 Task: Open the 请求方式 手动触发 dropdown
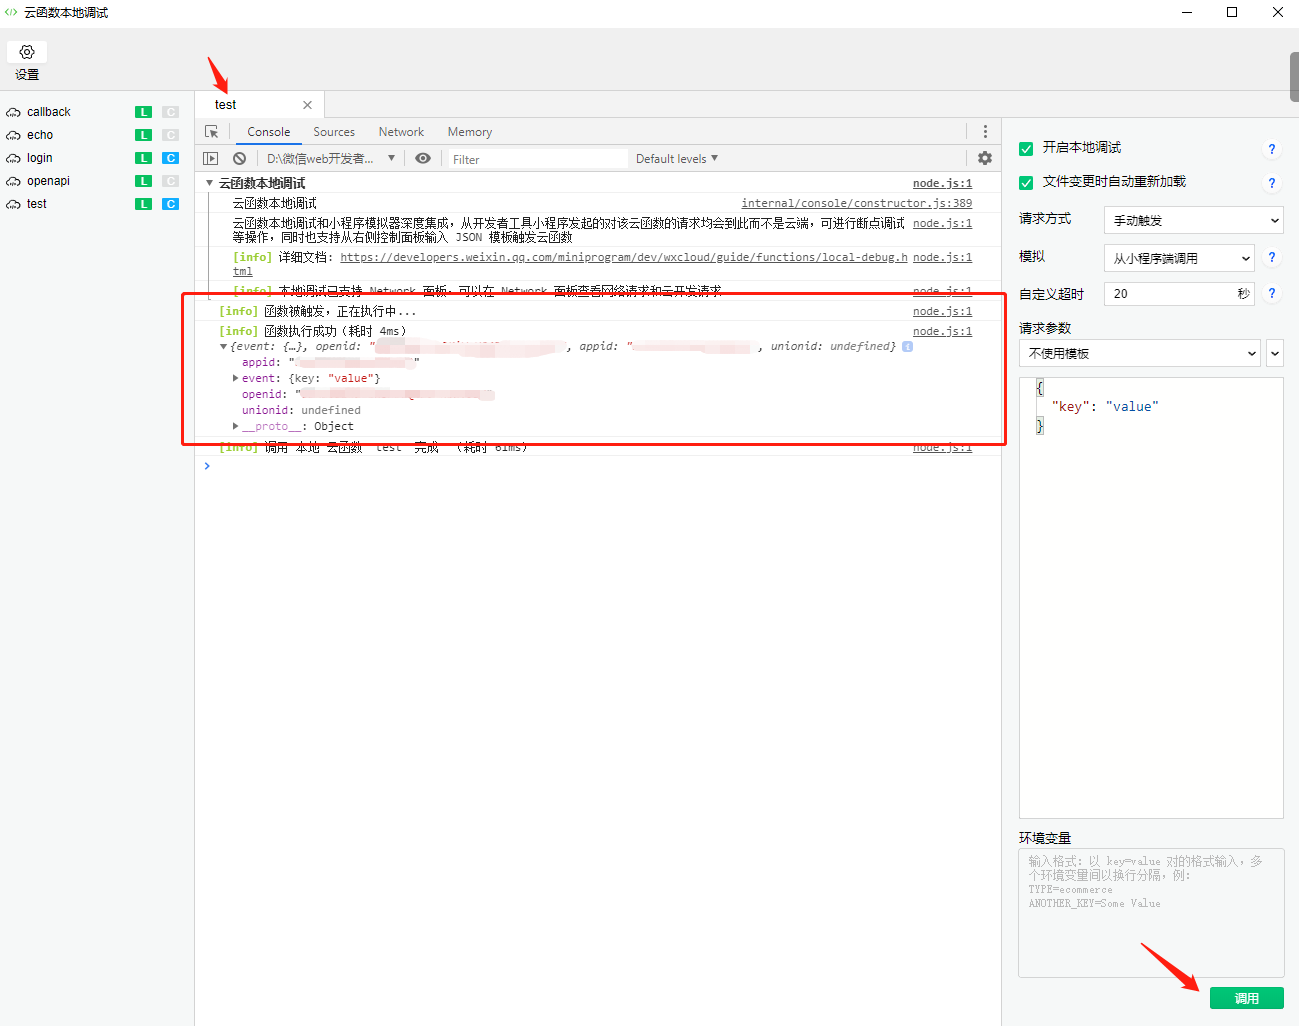[1194, 220]
